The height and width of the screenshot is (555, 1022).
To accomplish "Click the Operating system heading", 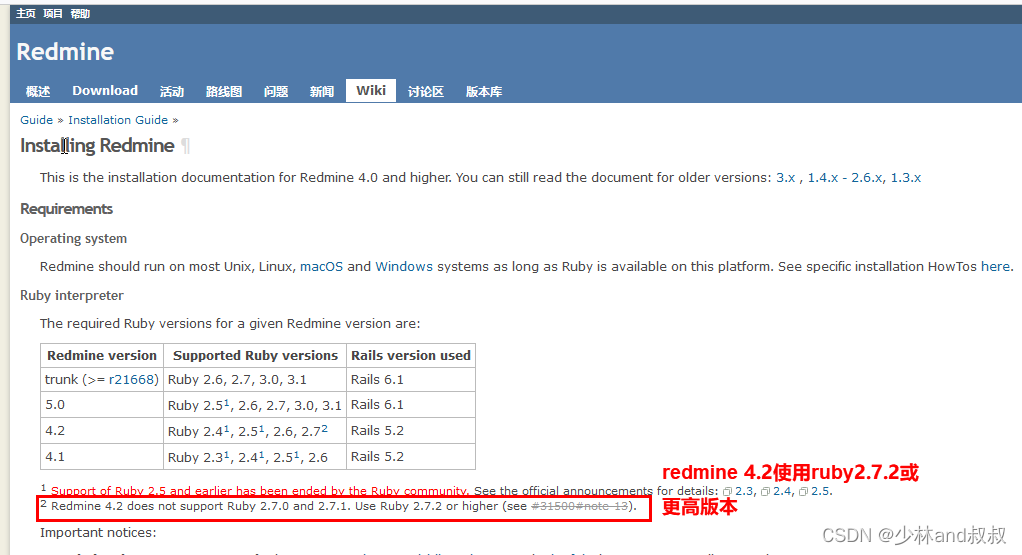I will (x=74, y=238).
